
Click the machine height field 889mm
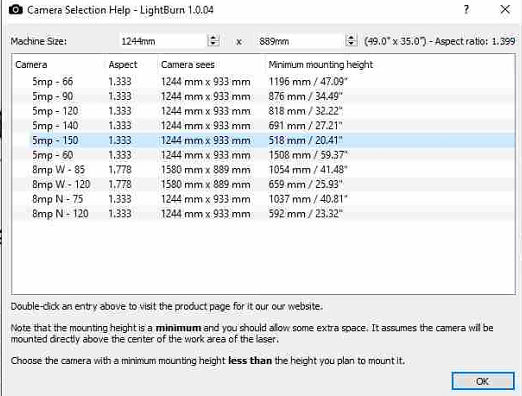[301, 41]
